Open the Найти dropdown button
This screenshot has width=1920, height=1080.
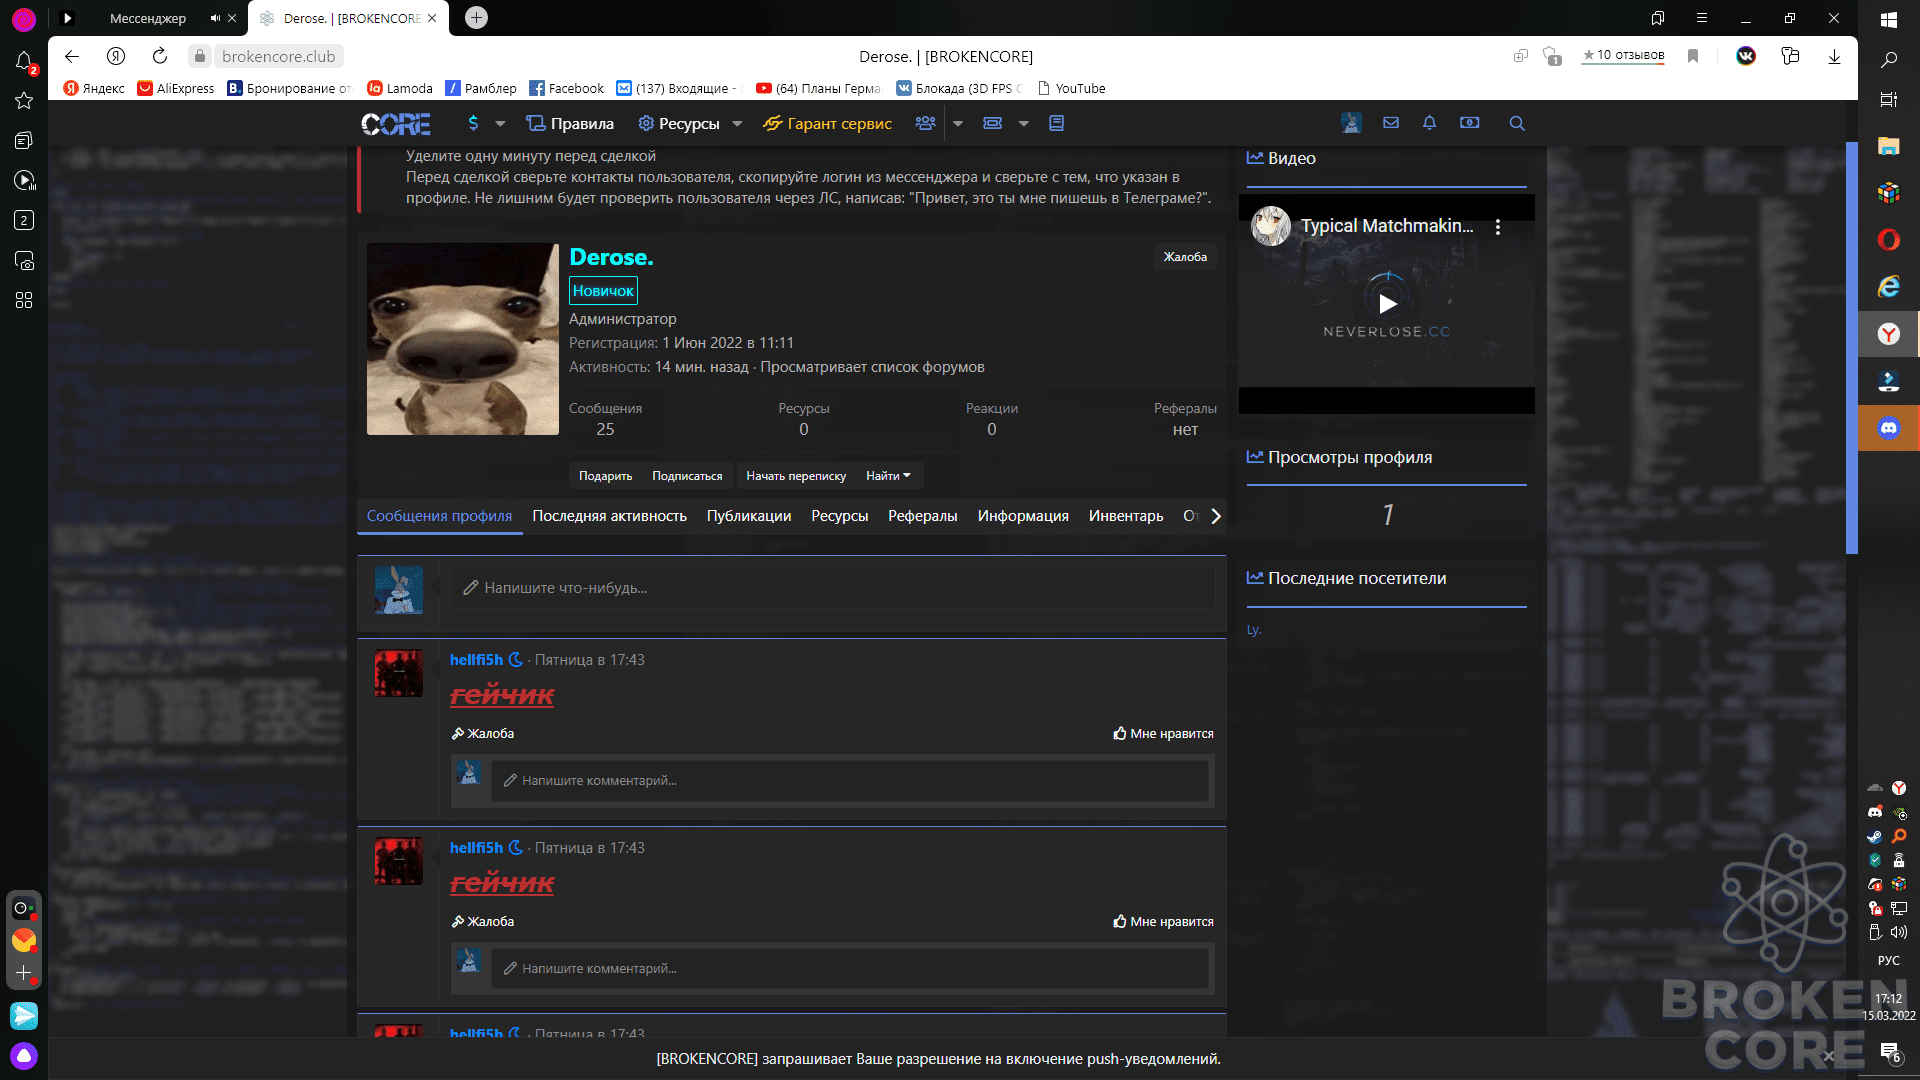[x=888, y=476]
